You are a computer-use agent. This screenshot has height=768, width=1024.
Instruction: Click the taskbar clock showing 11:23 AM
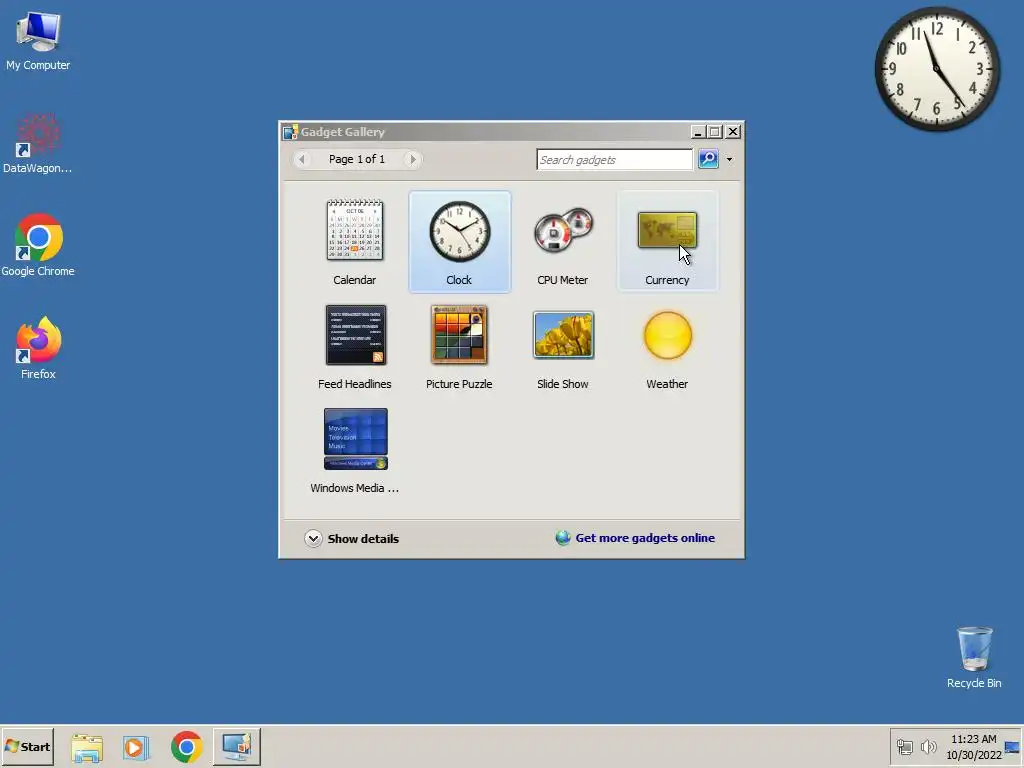click(x=974, y=746)
